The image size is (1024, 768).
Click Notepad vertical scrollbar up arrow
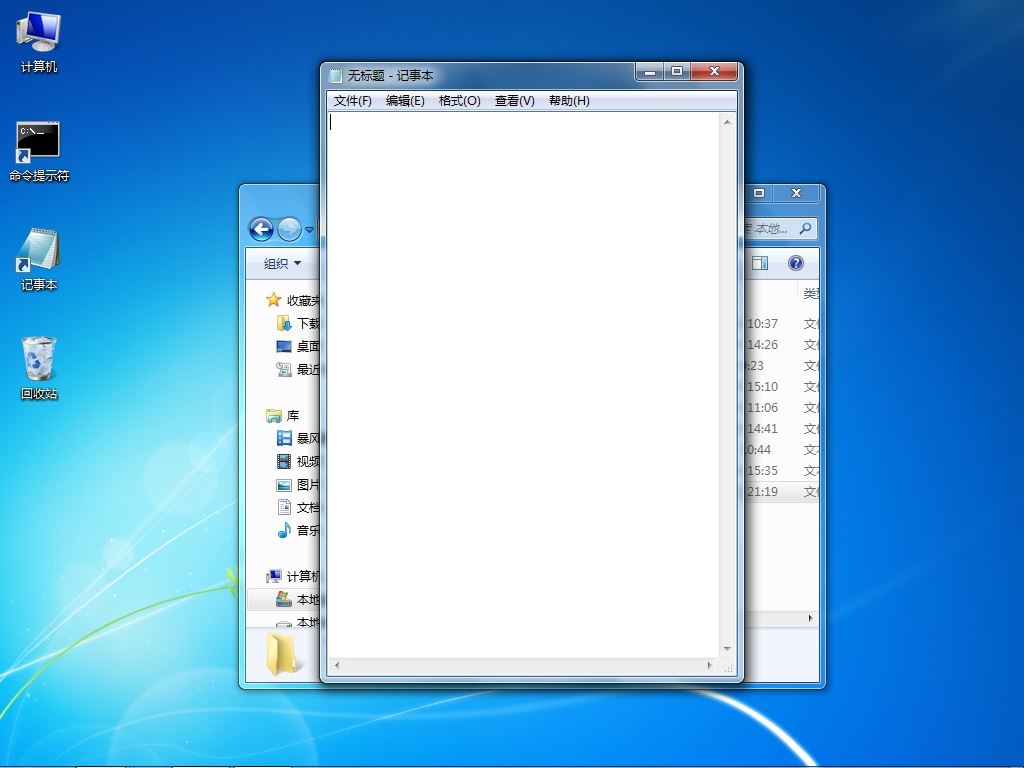[727, 122]
